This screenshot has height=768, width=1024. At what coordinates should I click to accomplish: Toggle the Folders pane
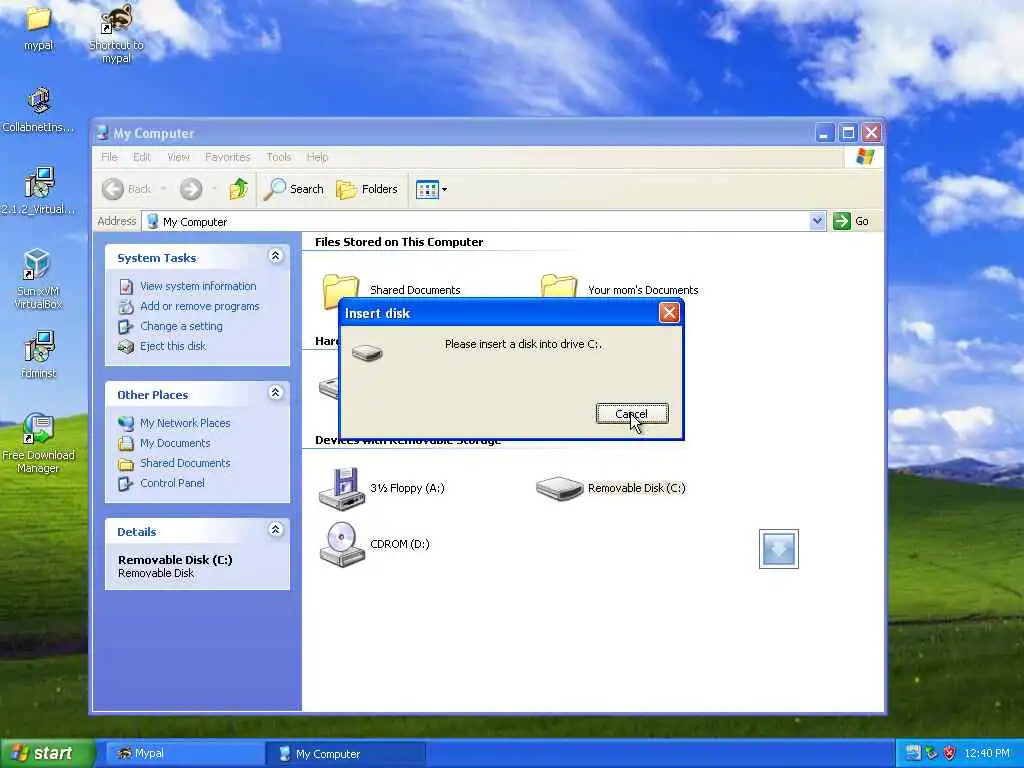(x=366, y=189)
